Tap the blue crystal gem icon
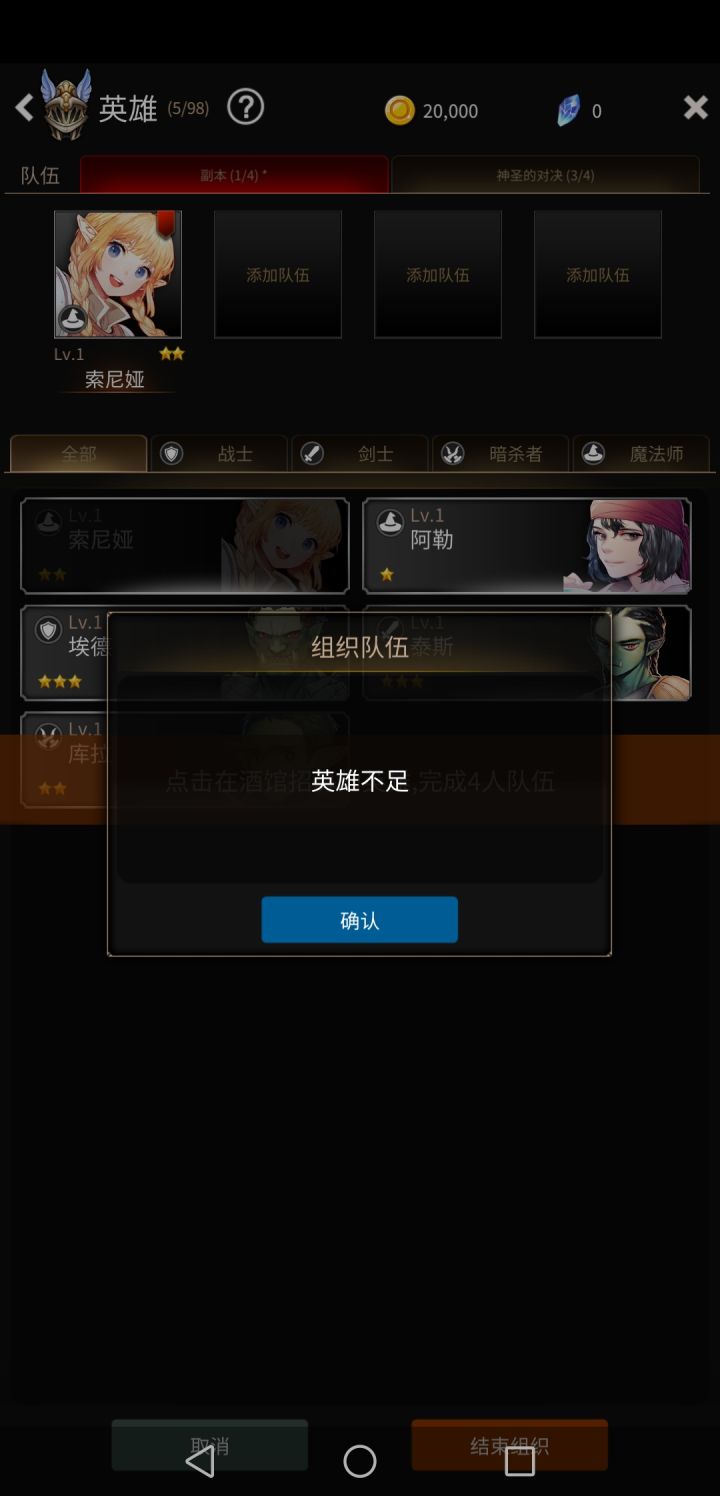The height and width of the screenshot is (1496, 720). point(568,110)
